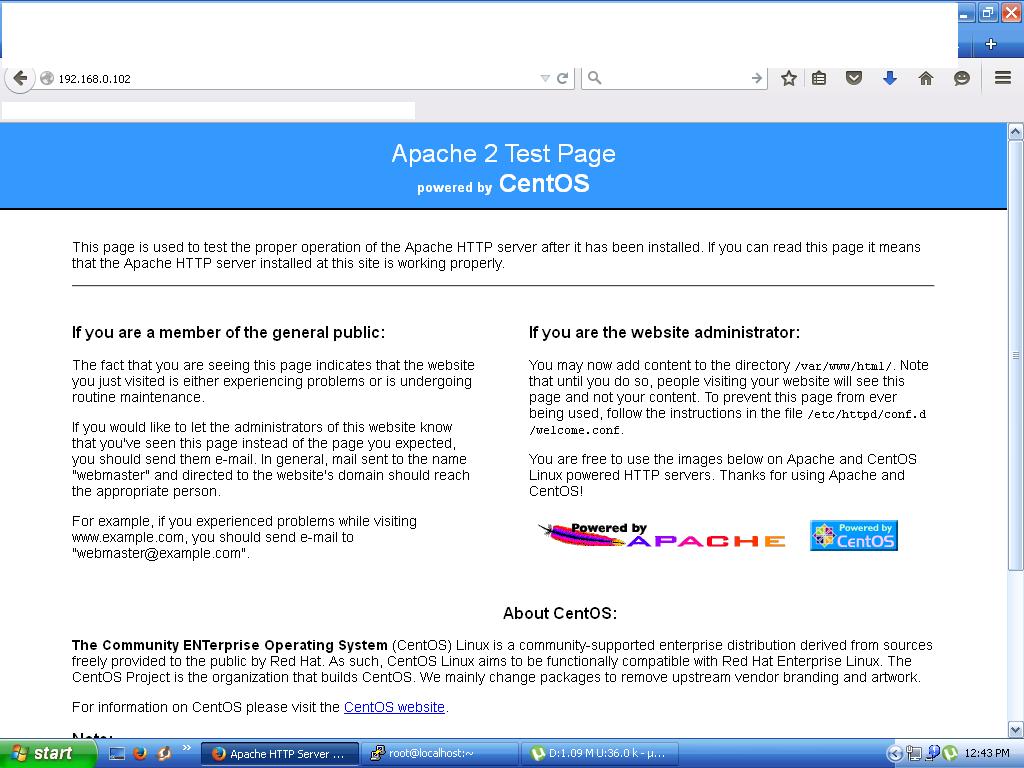This screenshot has width=1024, height=768.
Task: Click Show Desktop in Quick Launch
Action: (117, 754)
